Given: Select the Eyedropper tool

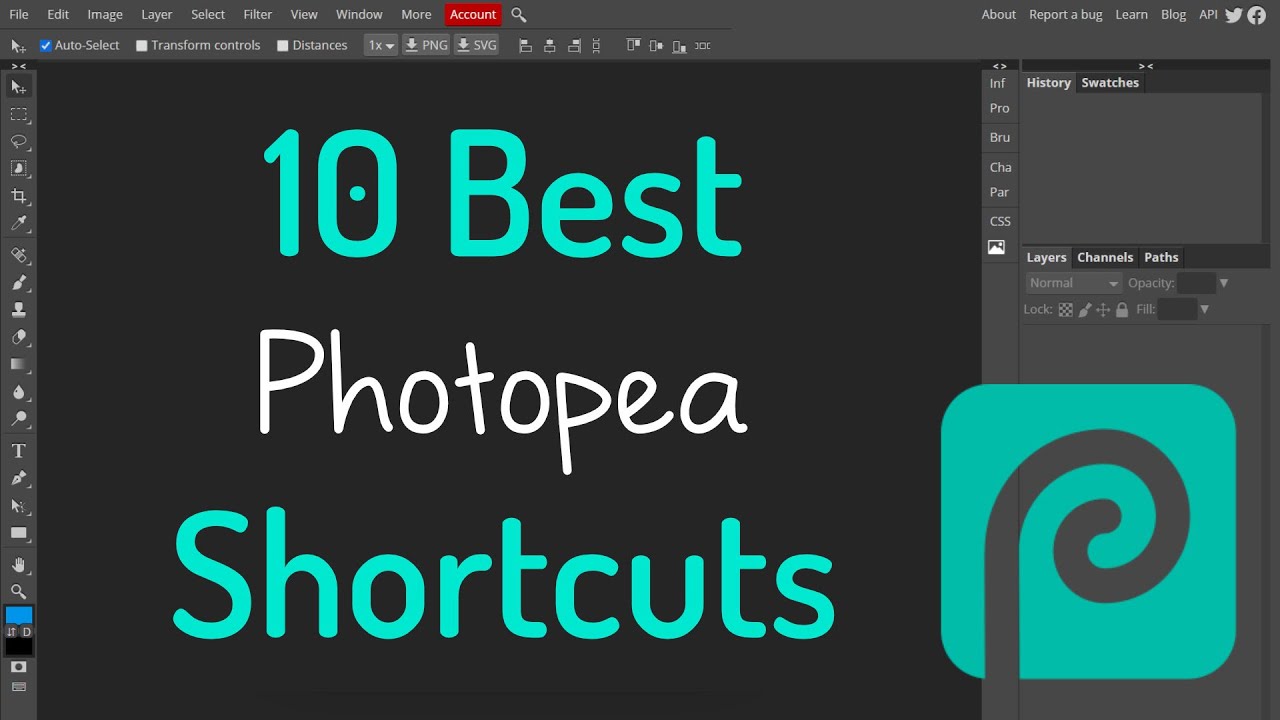Looking at the screenshot, I should (x=18, y=223).
